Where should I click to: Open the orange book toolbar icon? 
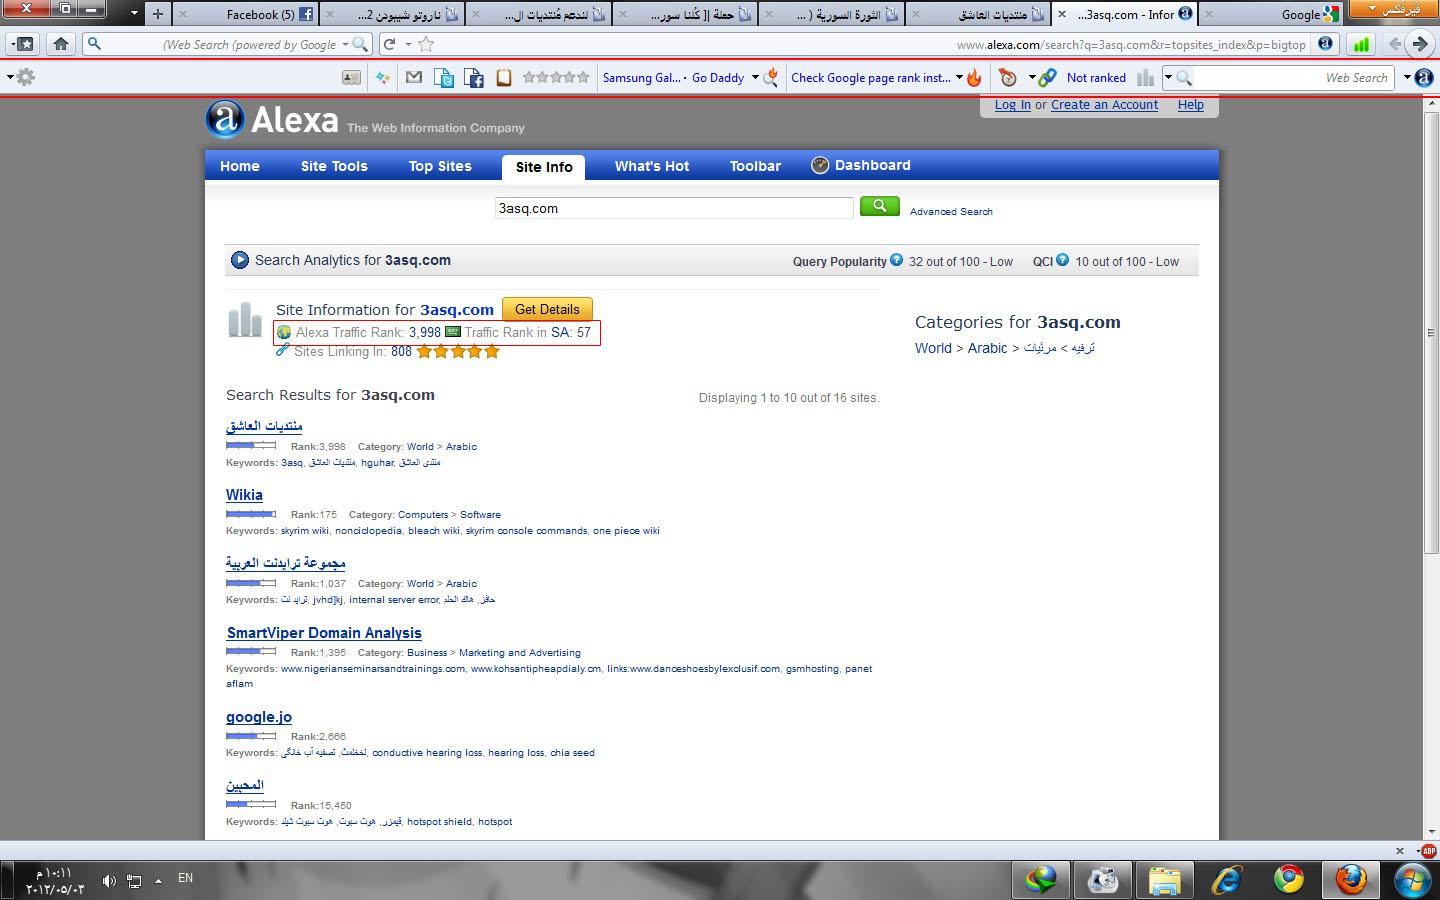(504, 77)
